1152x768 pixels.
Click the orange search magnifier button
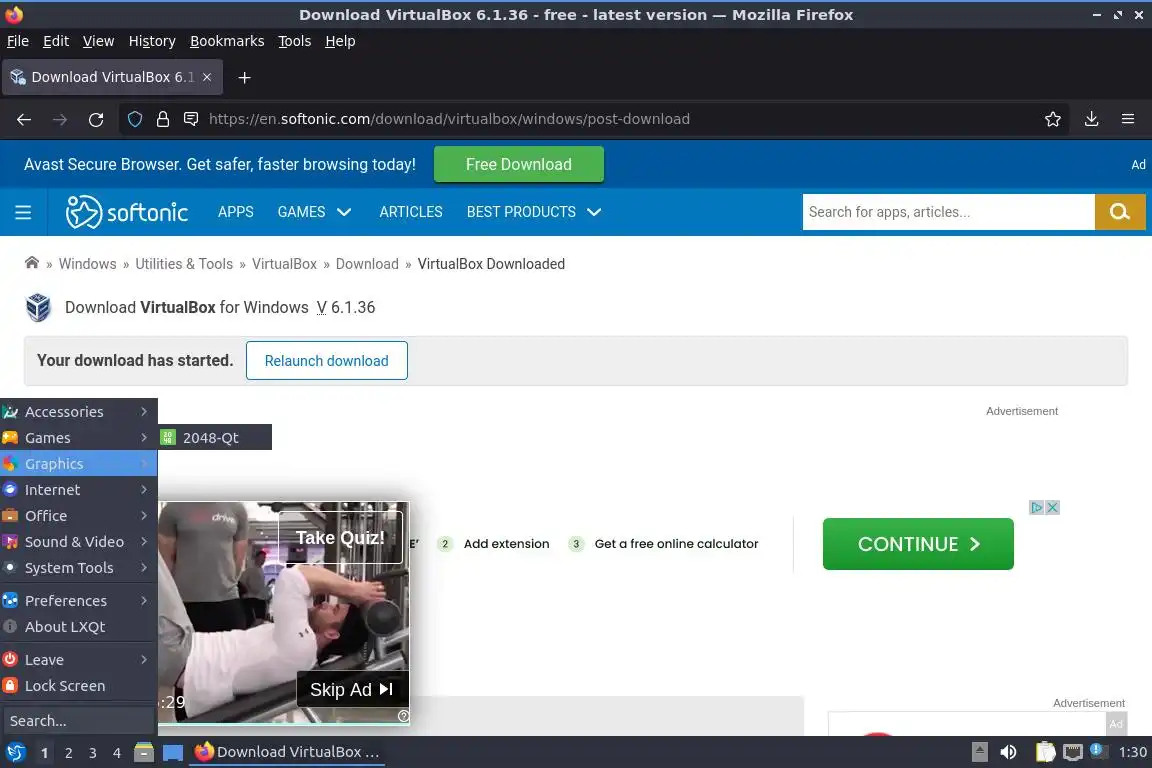[1120, 212]
